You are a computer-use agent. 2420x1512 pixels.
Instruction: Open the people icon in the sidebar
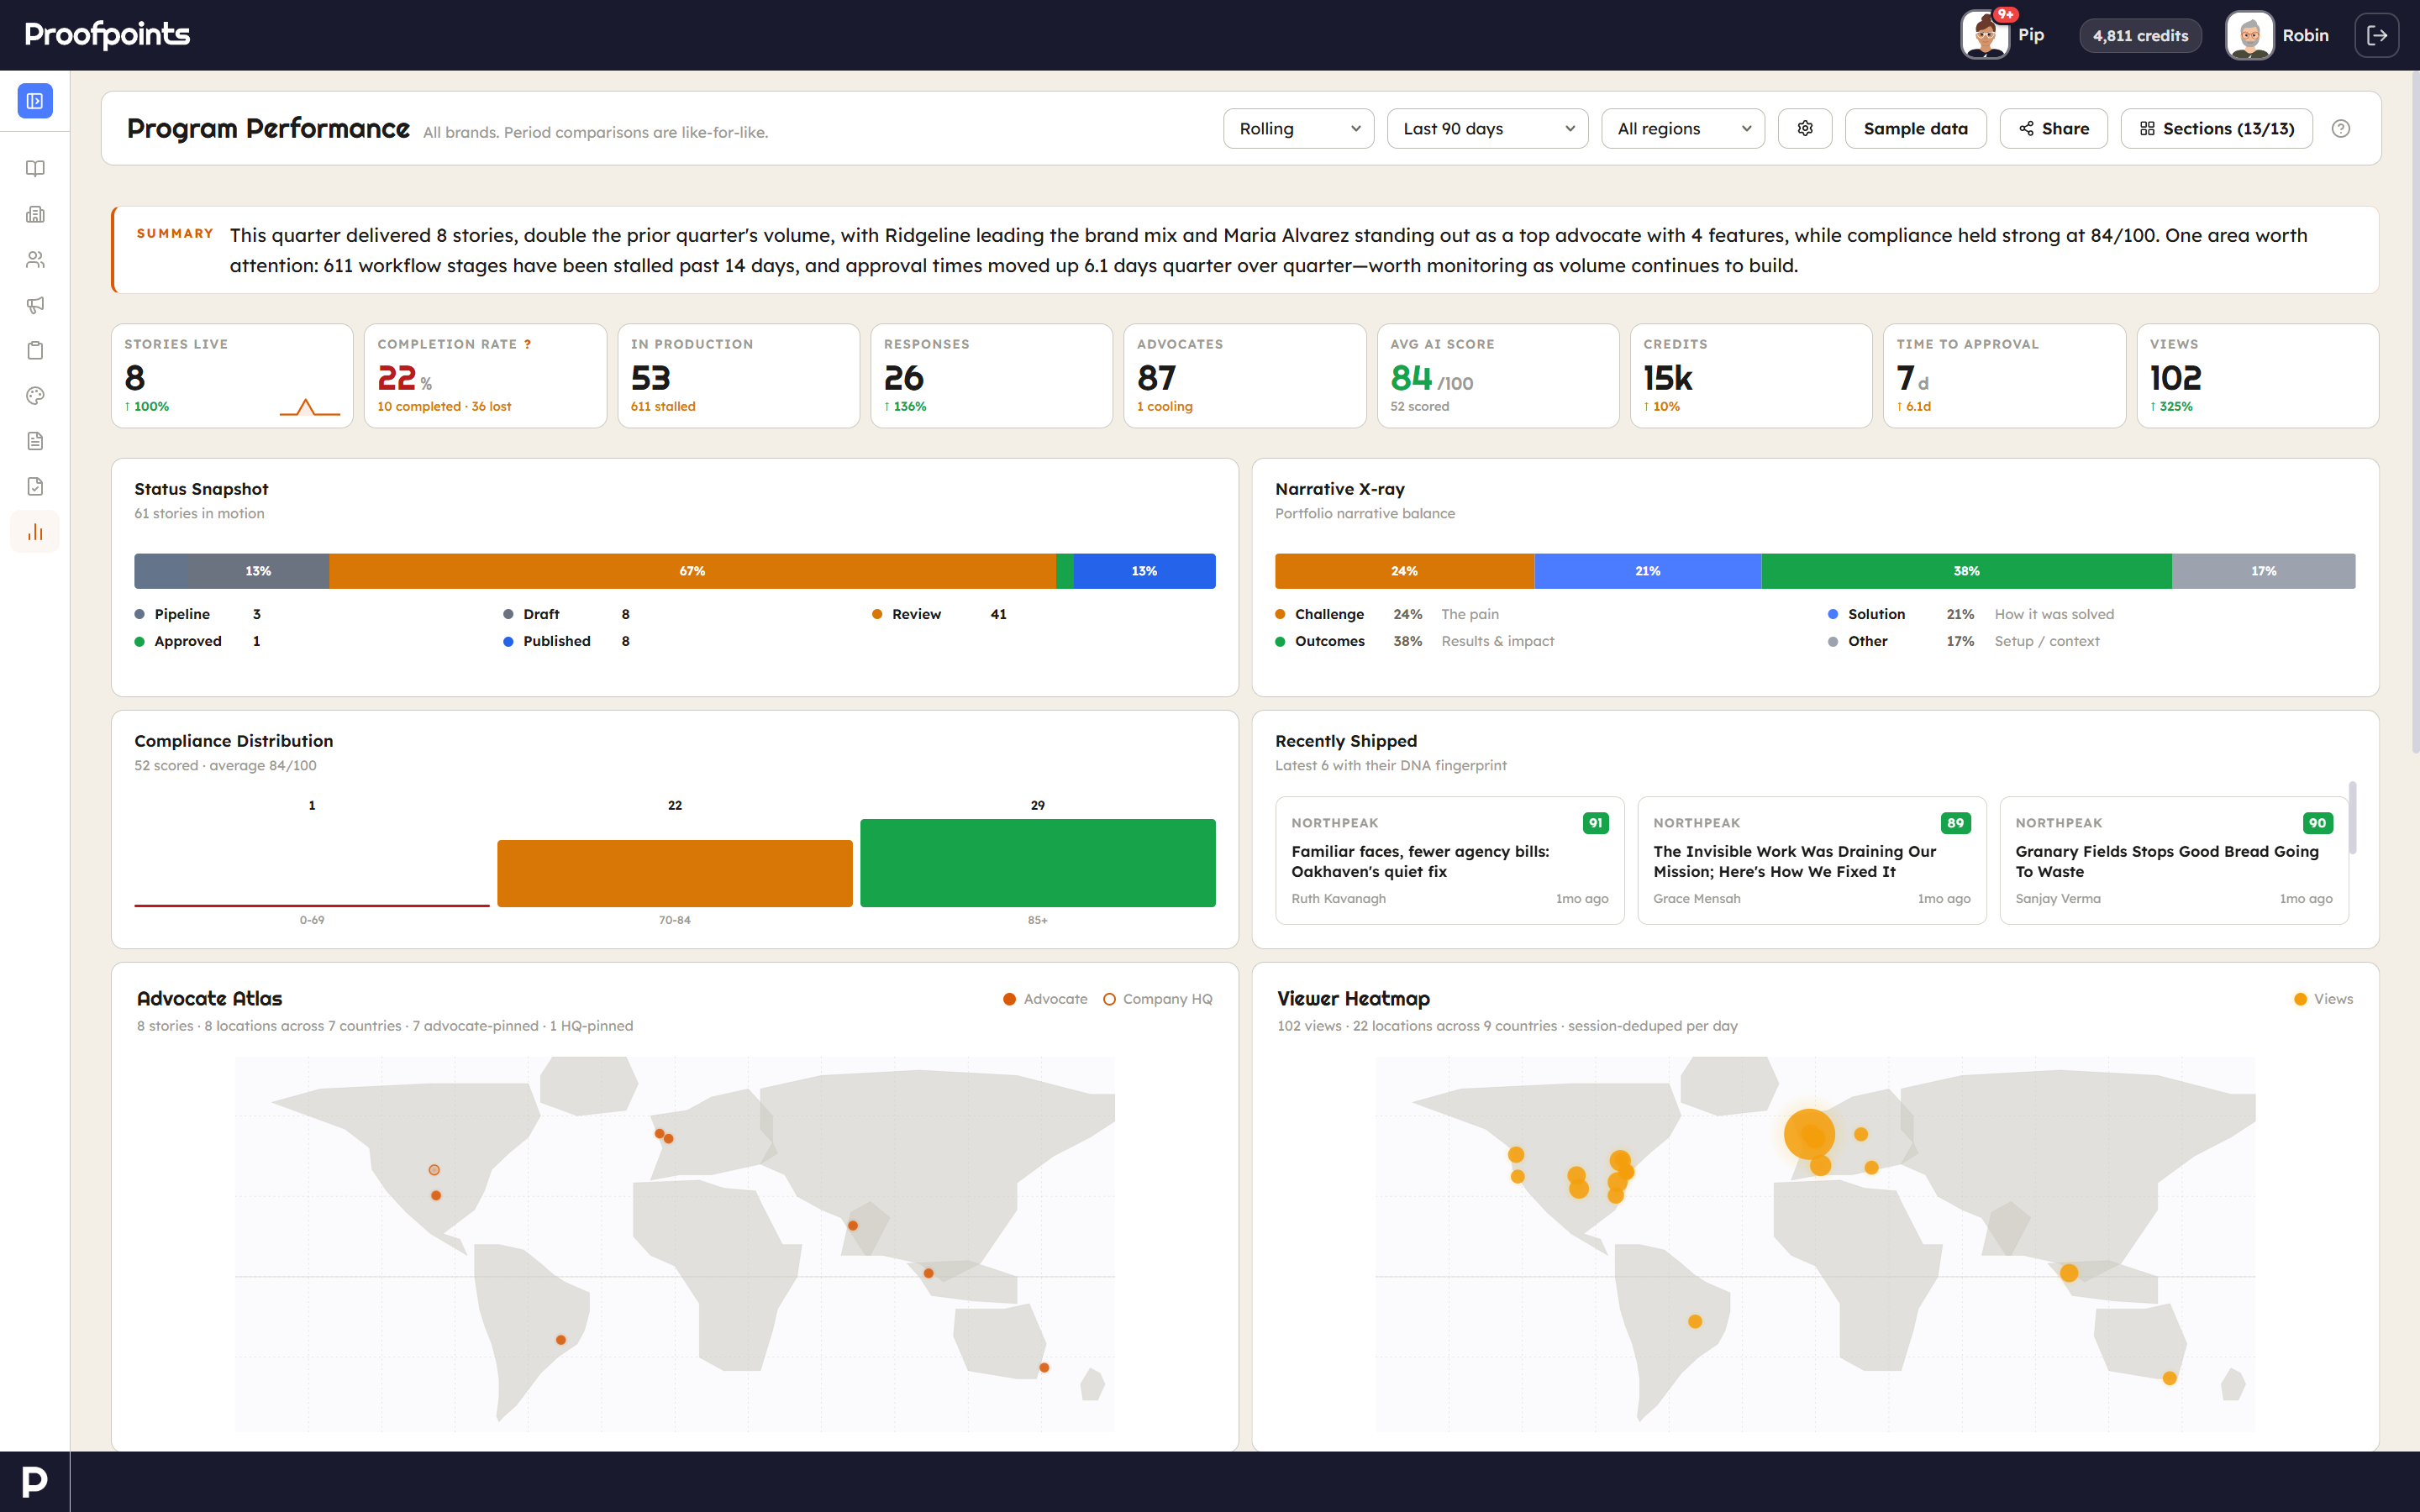click(x=35, y=259)
